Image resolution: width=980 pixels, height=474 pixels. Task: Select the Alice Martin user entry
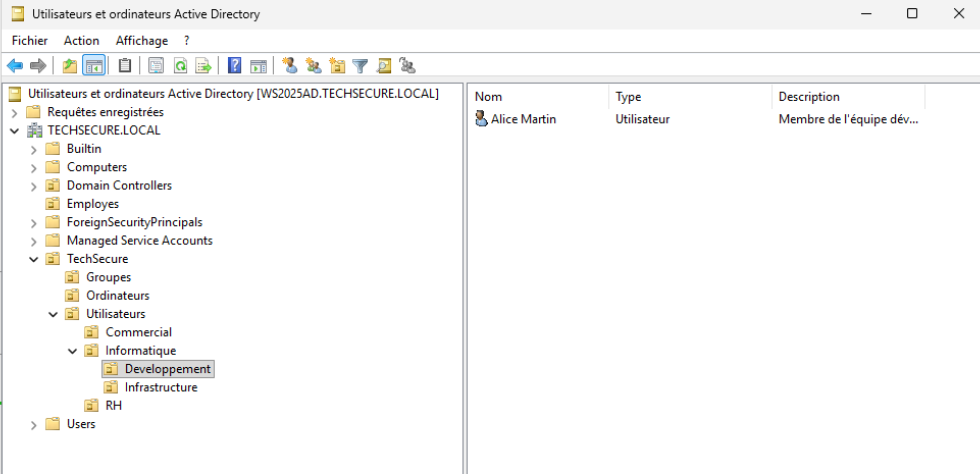pyautogui.click(x=522, y=119)
